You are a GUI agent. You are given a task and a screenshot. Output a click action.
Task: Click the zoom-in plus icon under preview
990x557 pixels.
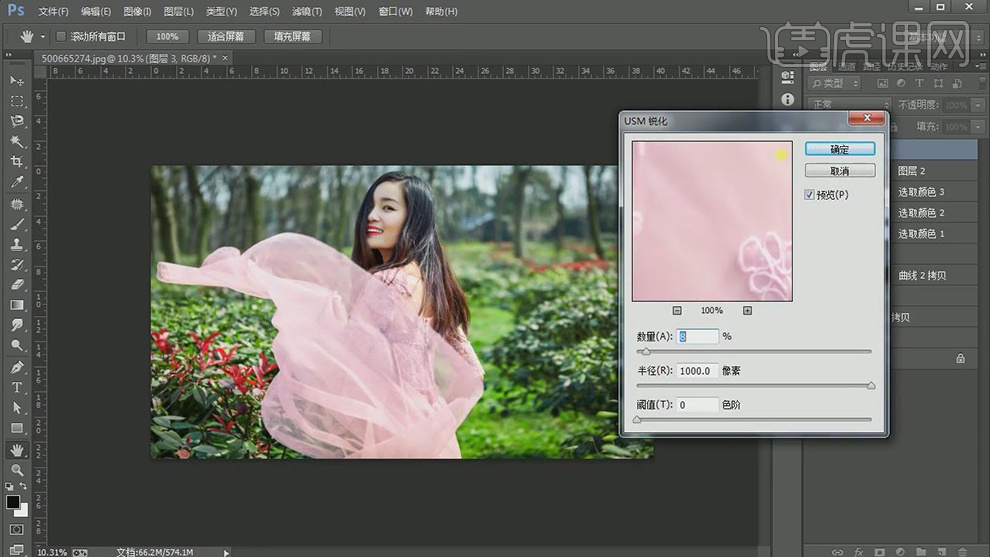point(747,311)
